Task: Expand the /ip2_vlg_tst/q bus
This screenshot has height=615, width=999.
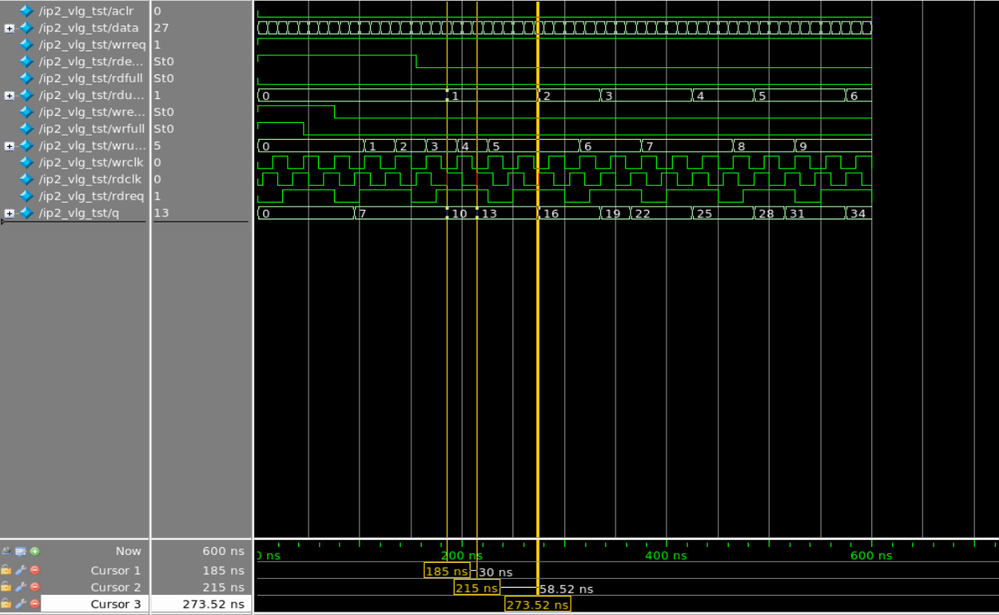Action: 9,213
